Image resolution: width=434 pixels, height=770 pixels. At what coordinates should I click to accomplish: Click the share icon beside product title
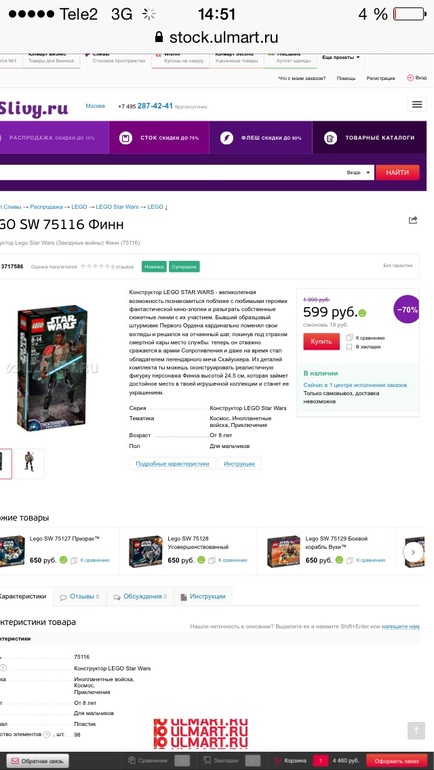[x=413, y=220]
